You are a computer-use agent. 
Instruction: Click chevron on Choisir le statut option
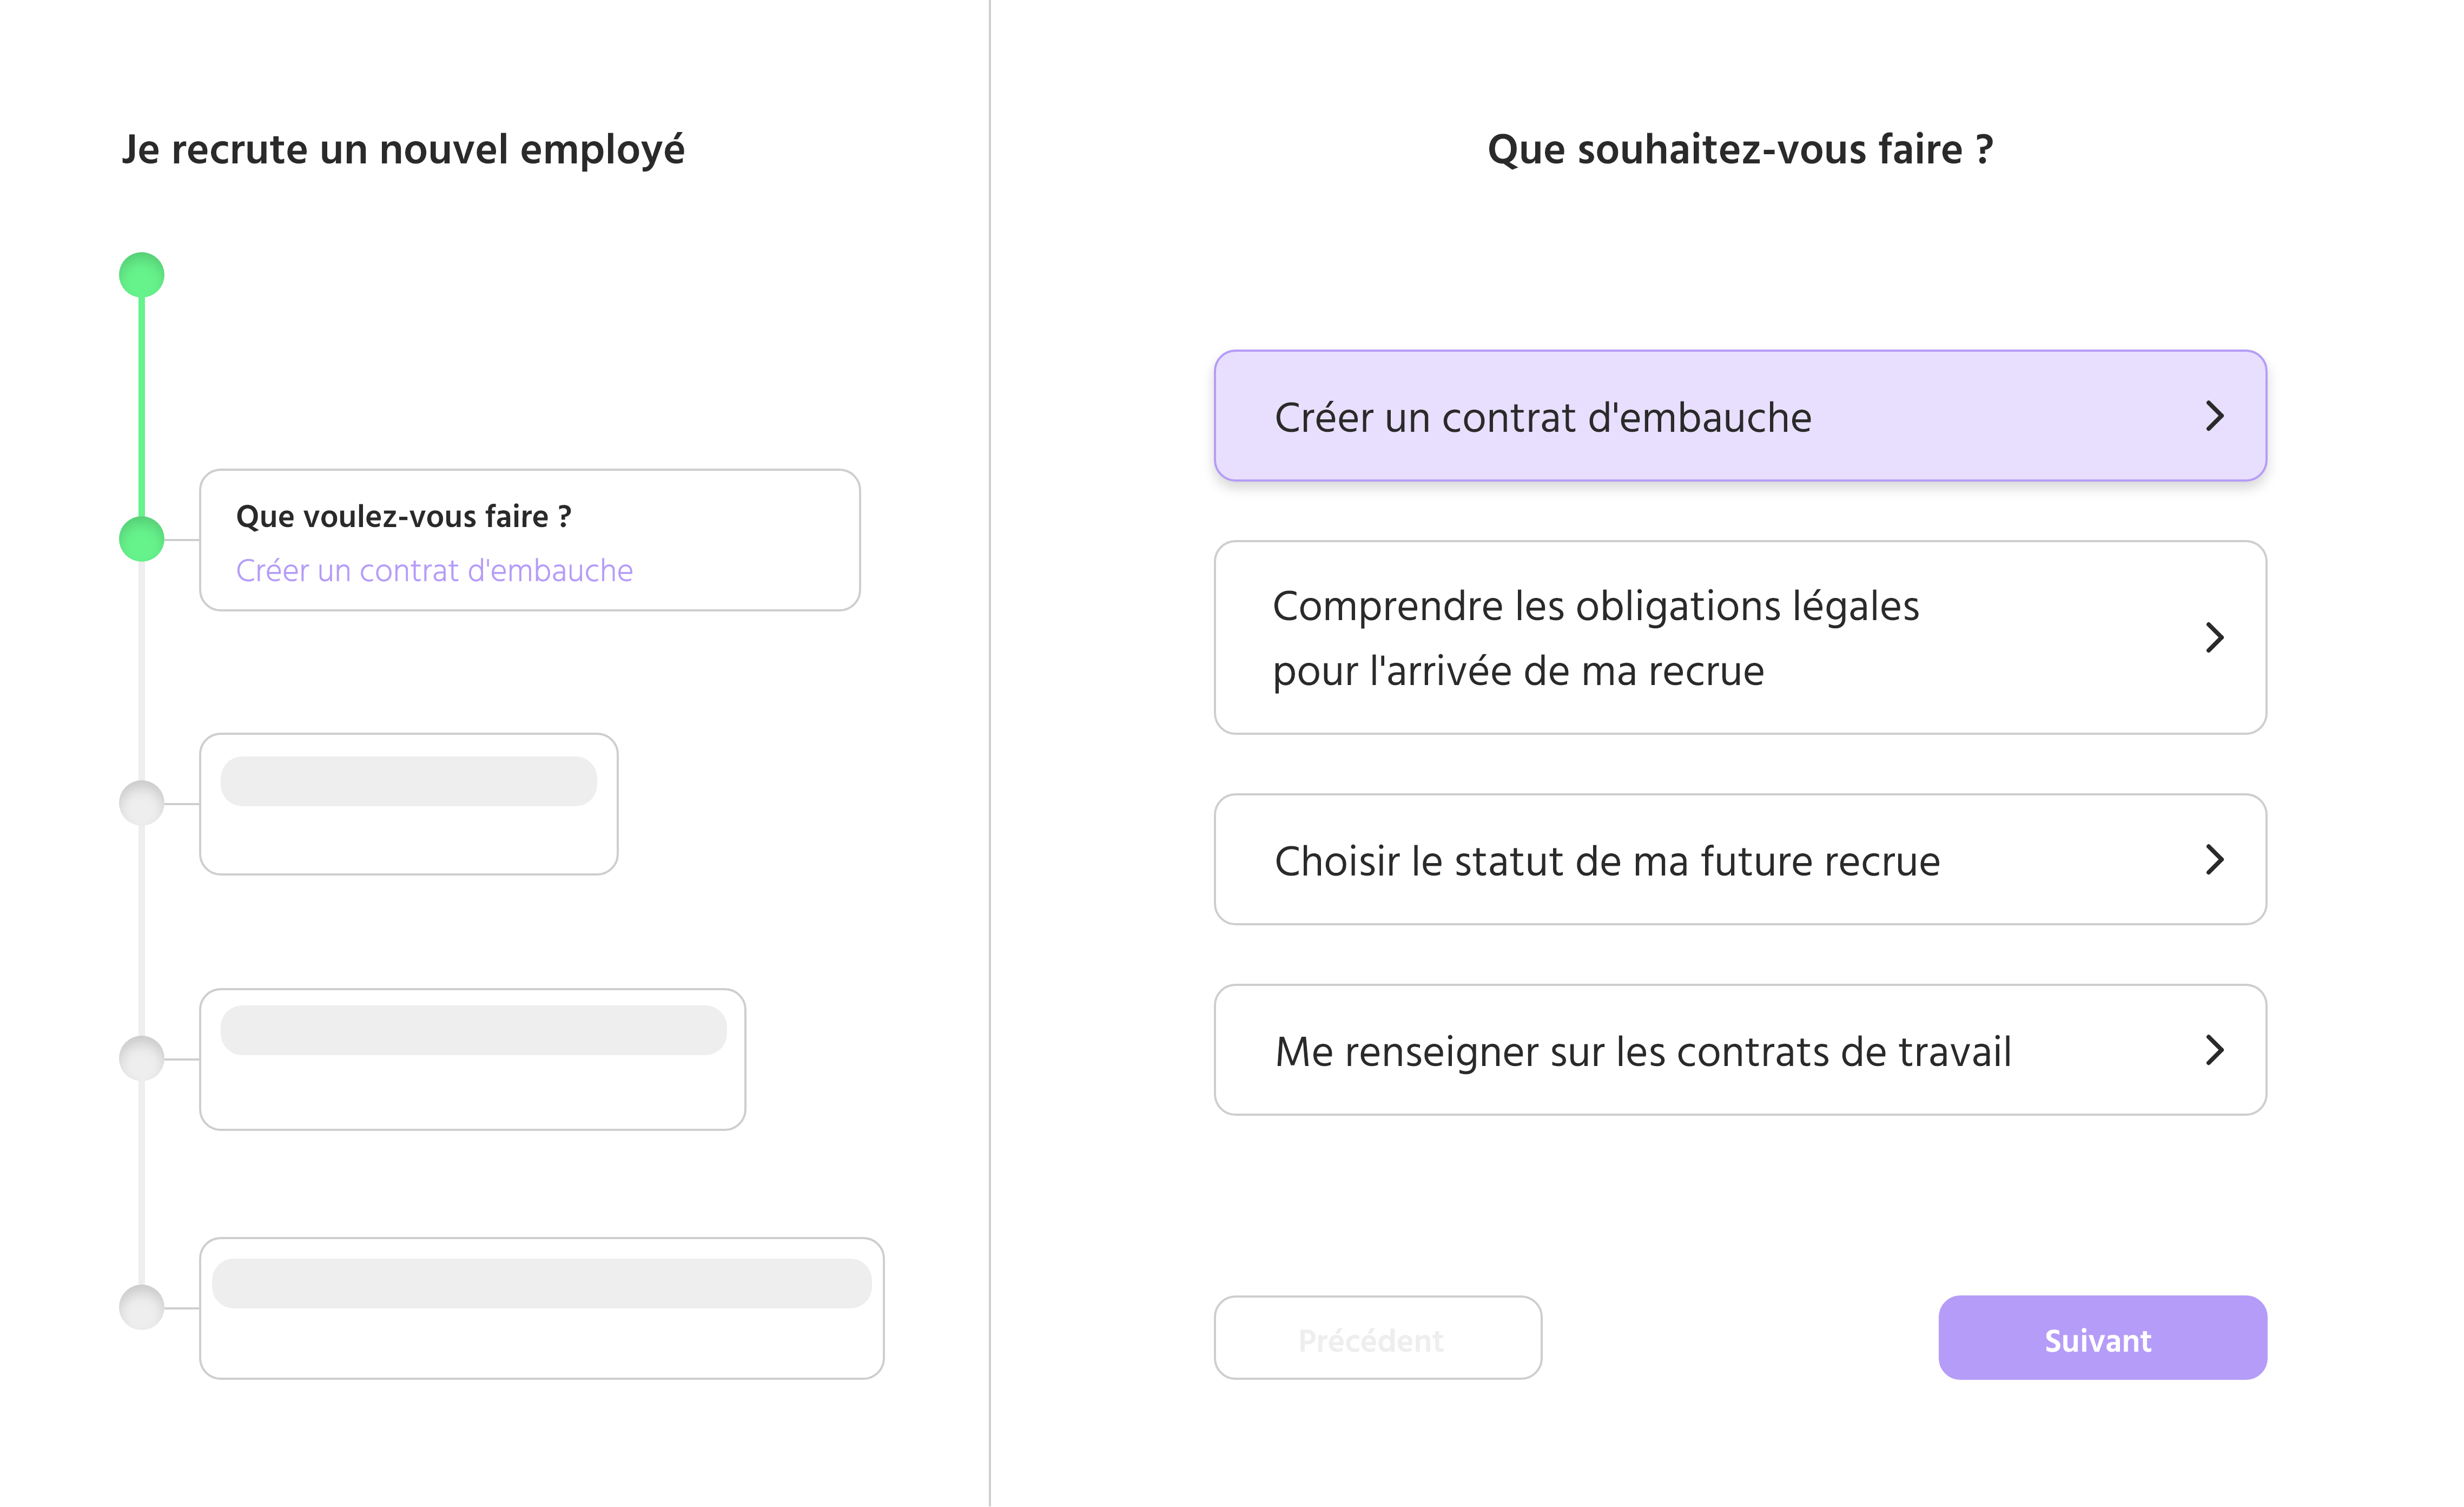[2214, 860]
